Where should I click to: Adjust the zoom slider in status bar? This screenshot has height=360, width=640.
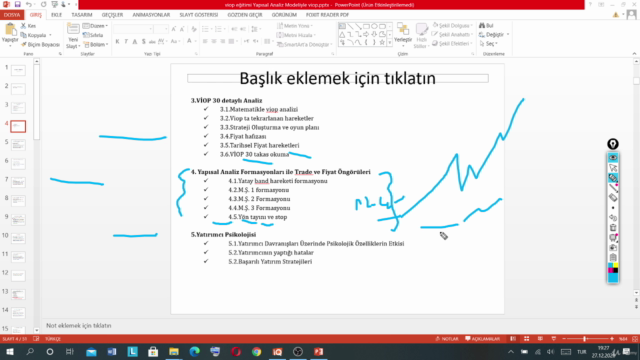(584, 339)
